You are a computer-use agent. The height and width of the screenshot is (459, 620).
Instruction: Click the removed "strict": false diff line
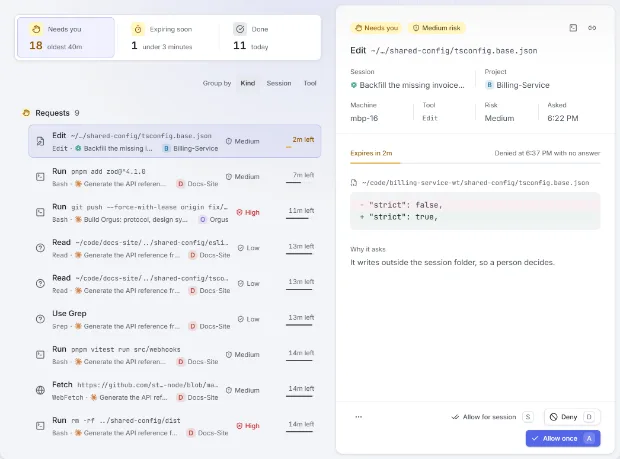(x=475, y=205)
